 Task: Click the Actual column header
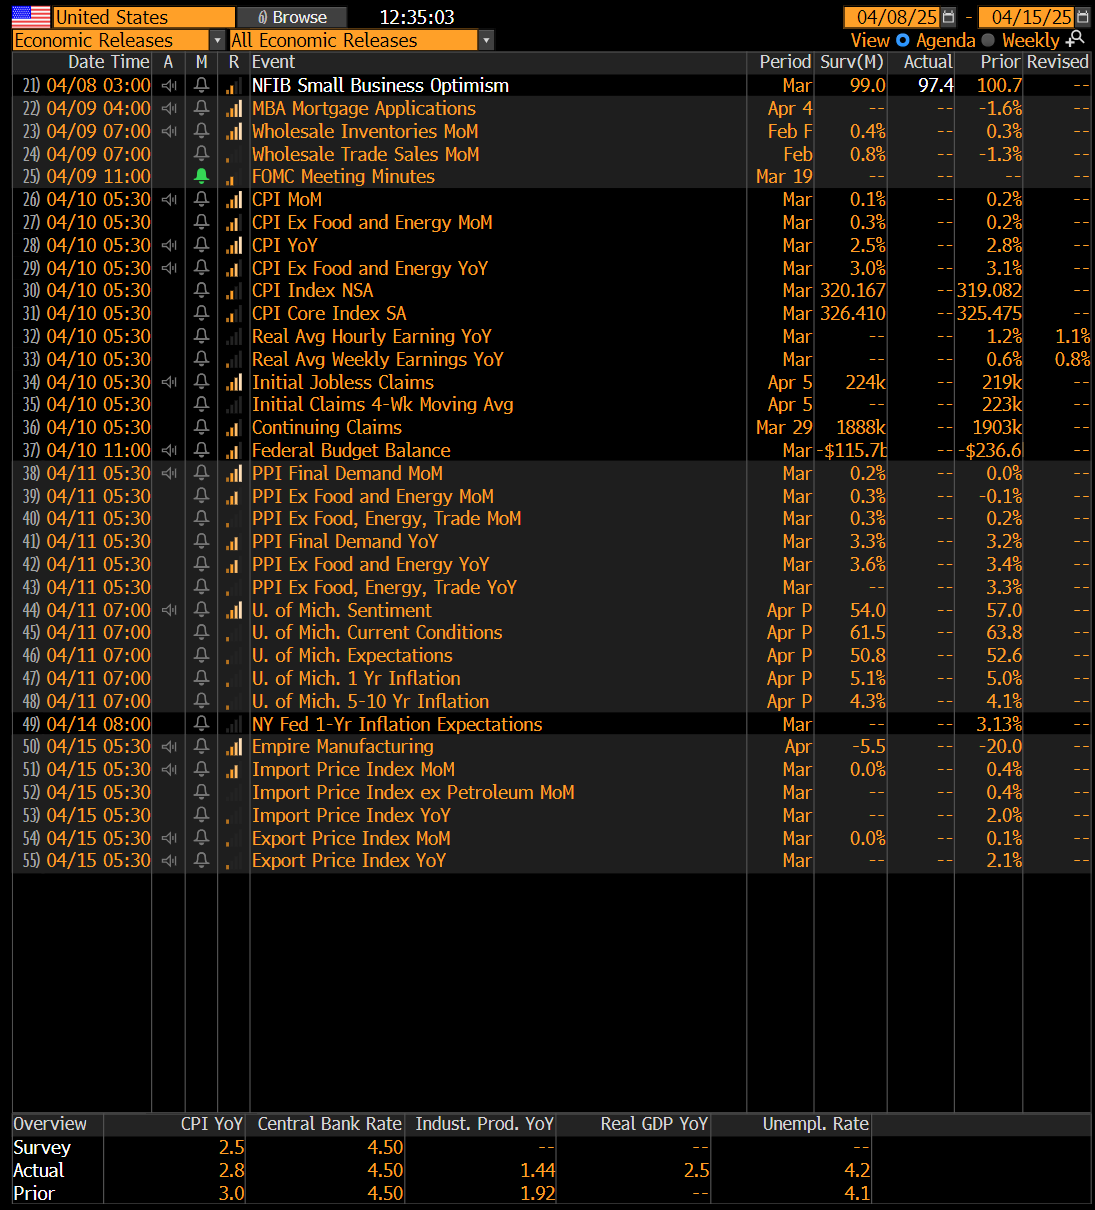928,62
